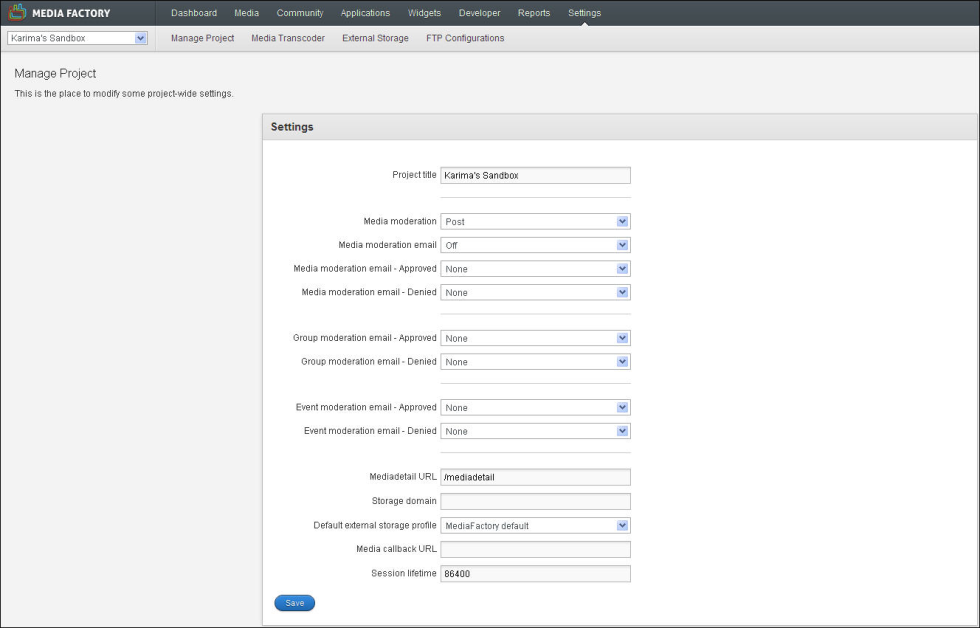Open Group moderation email - Denied dropdown
This screenshot has width=980, height=628.
[x=536, y=362]
